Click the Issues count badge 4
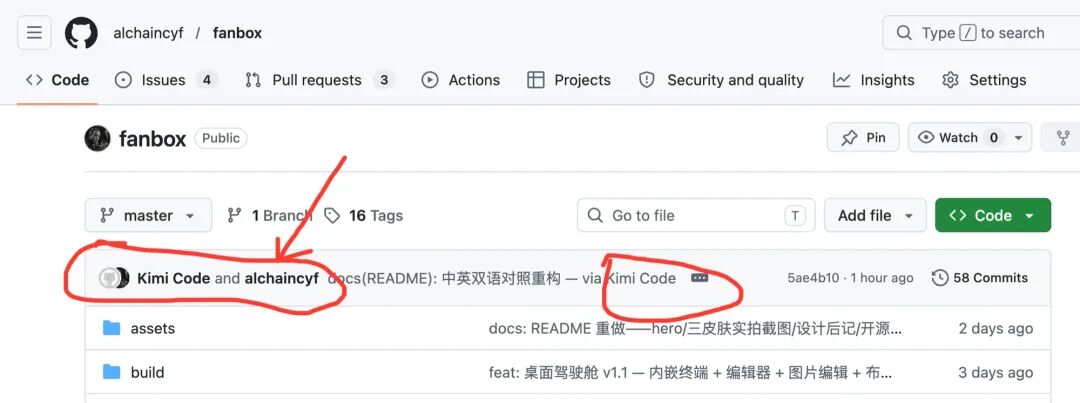 207,80
